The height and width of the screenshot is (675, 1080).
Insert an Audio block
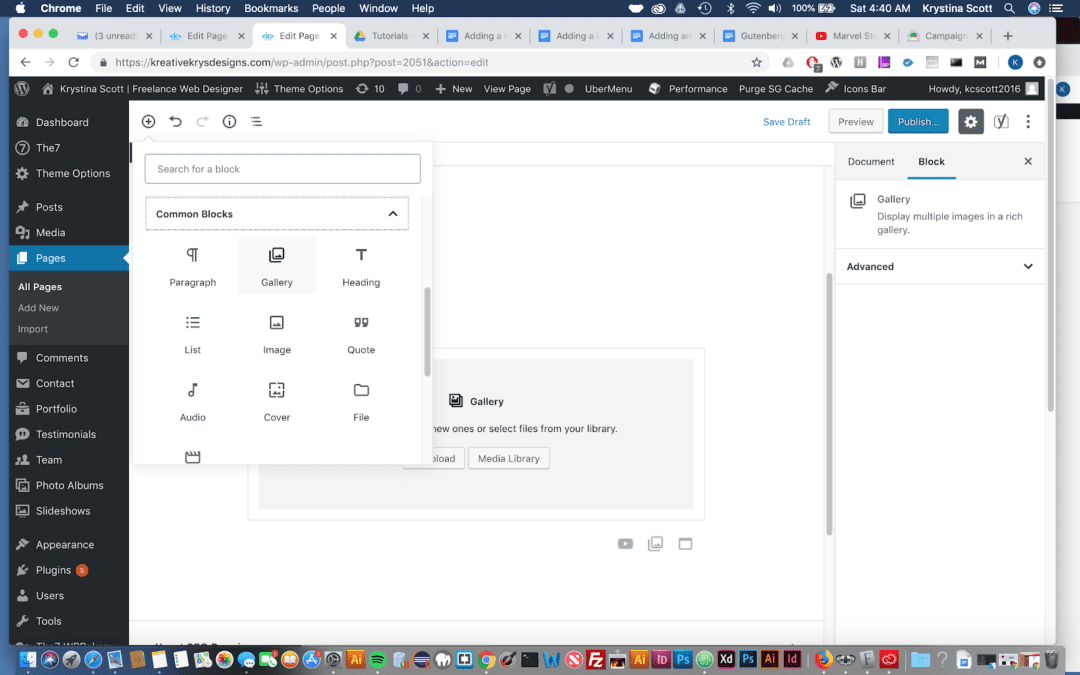tap(193, 402)
